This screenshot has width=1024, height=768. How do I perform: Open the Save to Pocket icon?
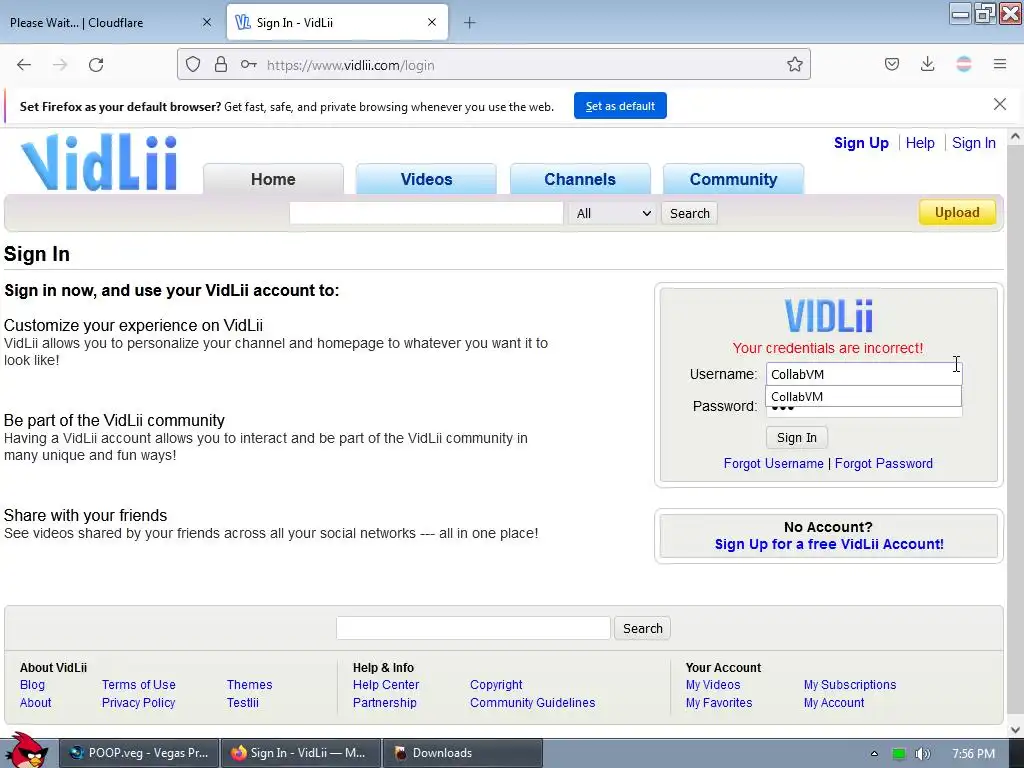point(891,64)
